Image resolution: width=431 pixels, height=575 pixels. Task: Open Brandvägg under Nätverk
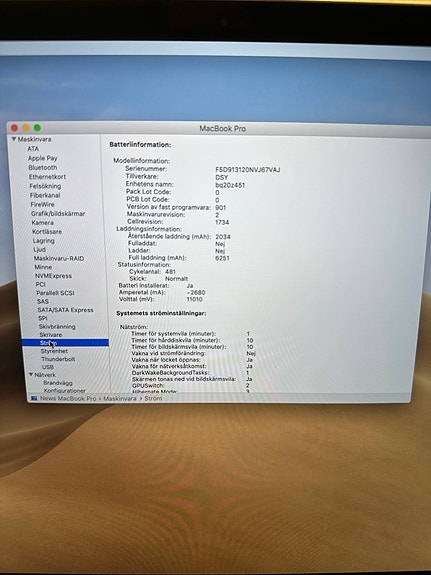[58, 382]
